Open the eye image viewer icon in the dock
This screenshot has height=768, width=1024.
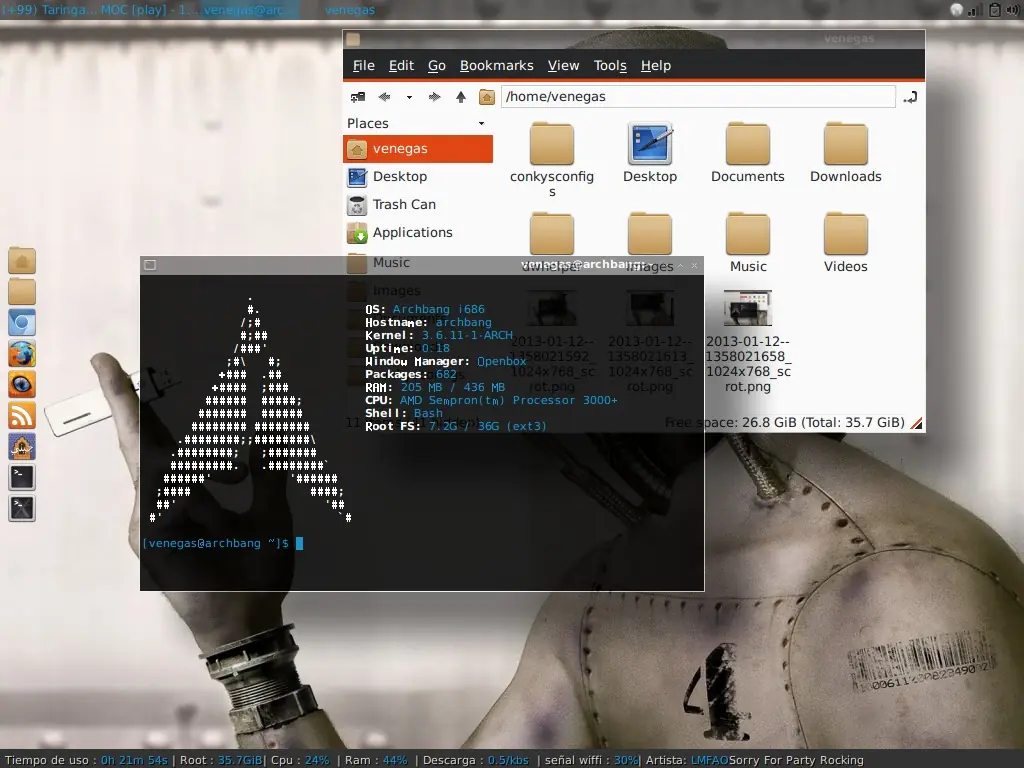[x=22, y=384]
